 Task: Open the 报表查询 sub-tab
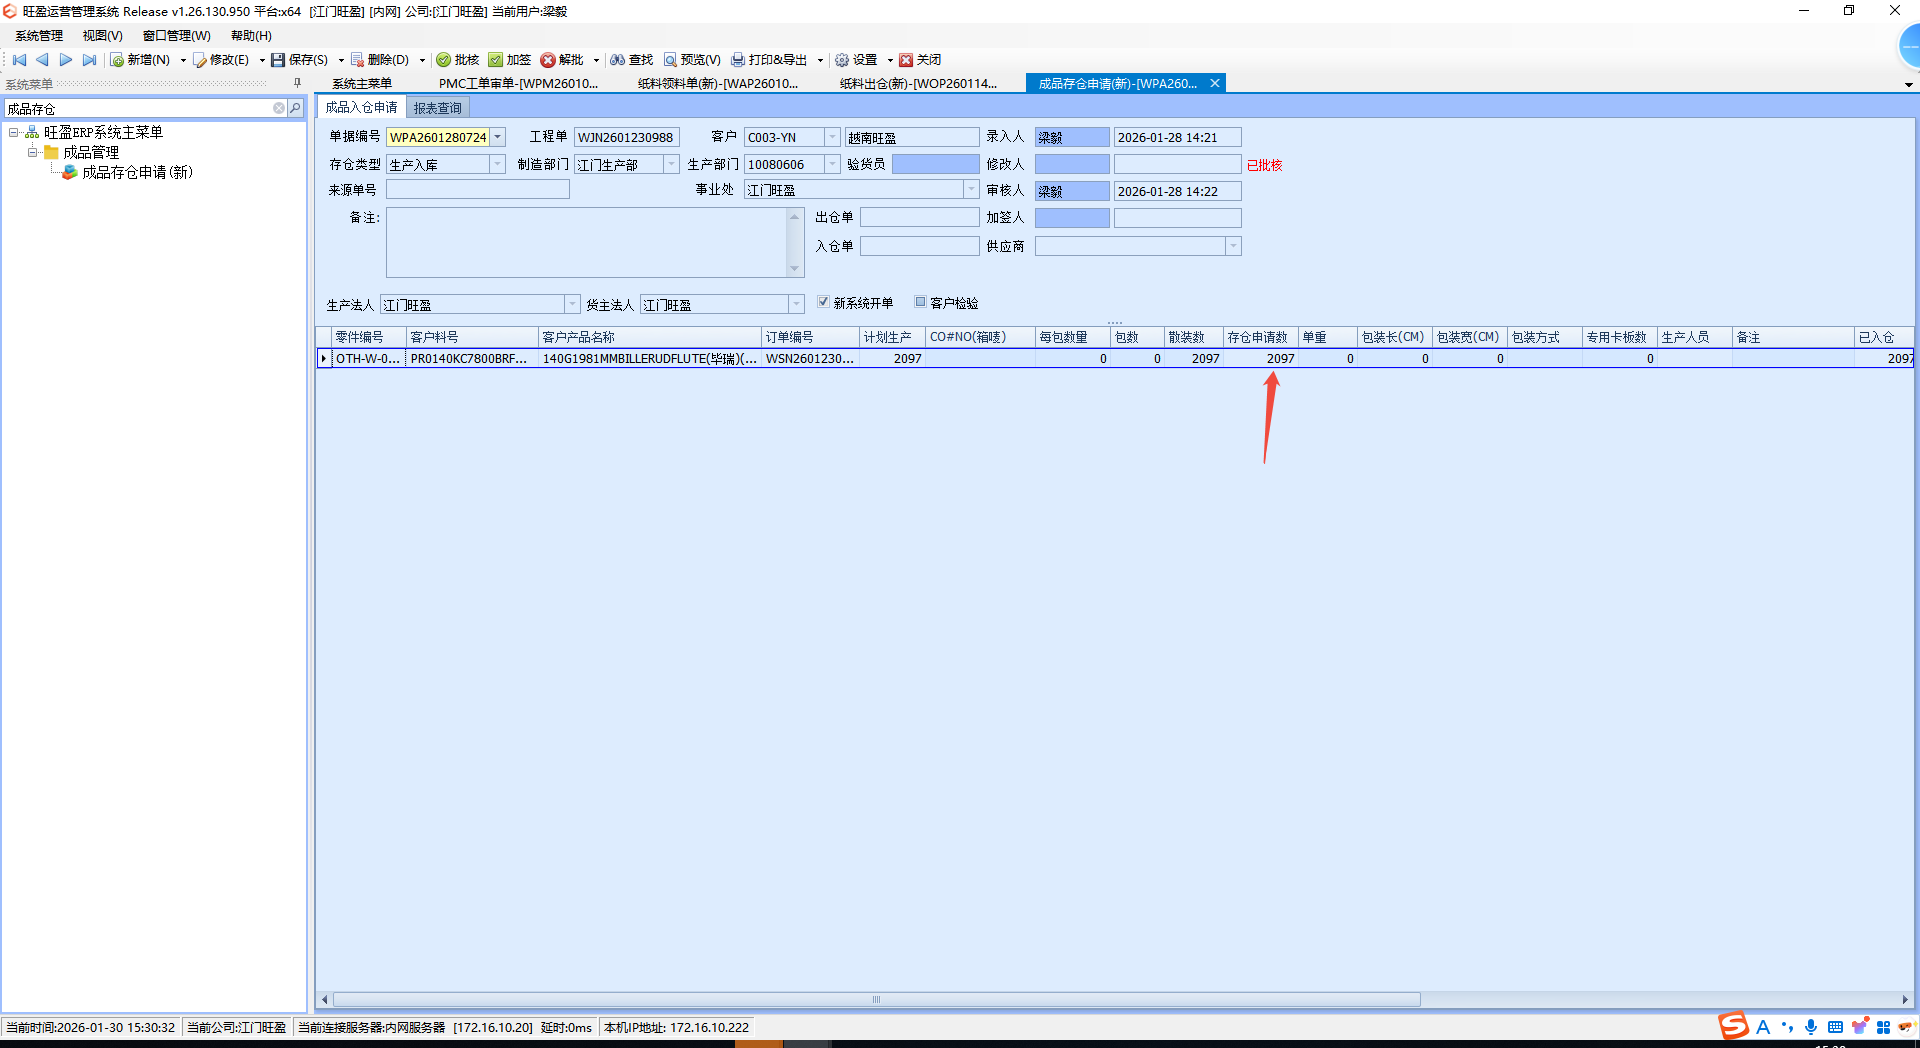(438, 108)
